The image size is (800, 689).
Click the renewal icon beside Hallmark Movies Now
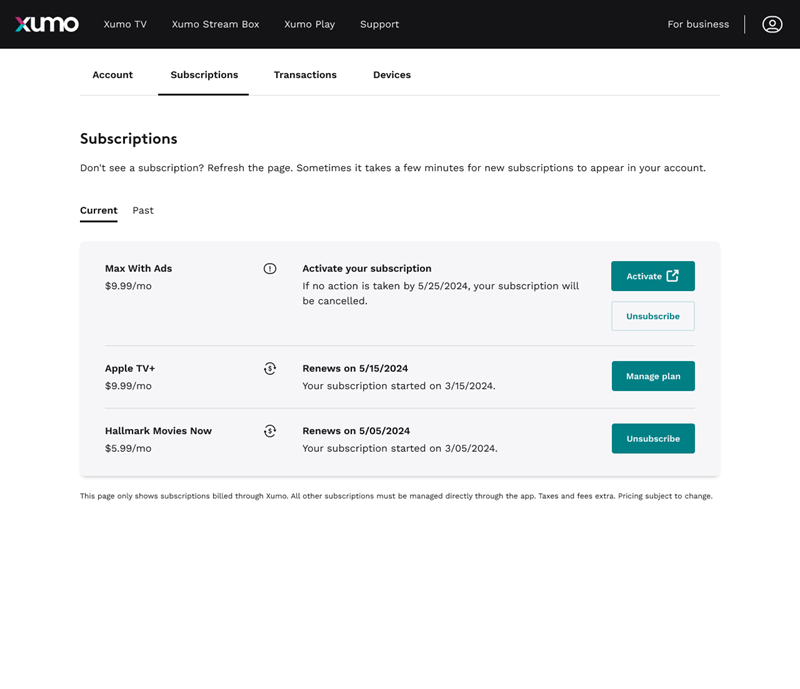[x=270, y=431]
